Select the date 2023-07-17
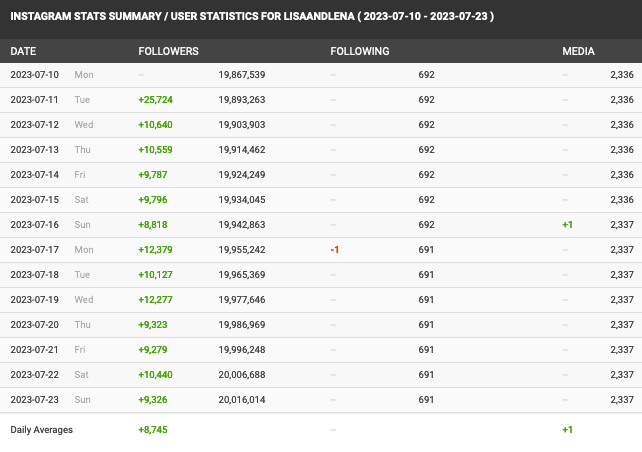 35,250
